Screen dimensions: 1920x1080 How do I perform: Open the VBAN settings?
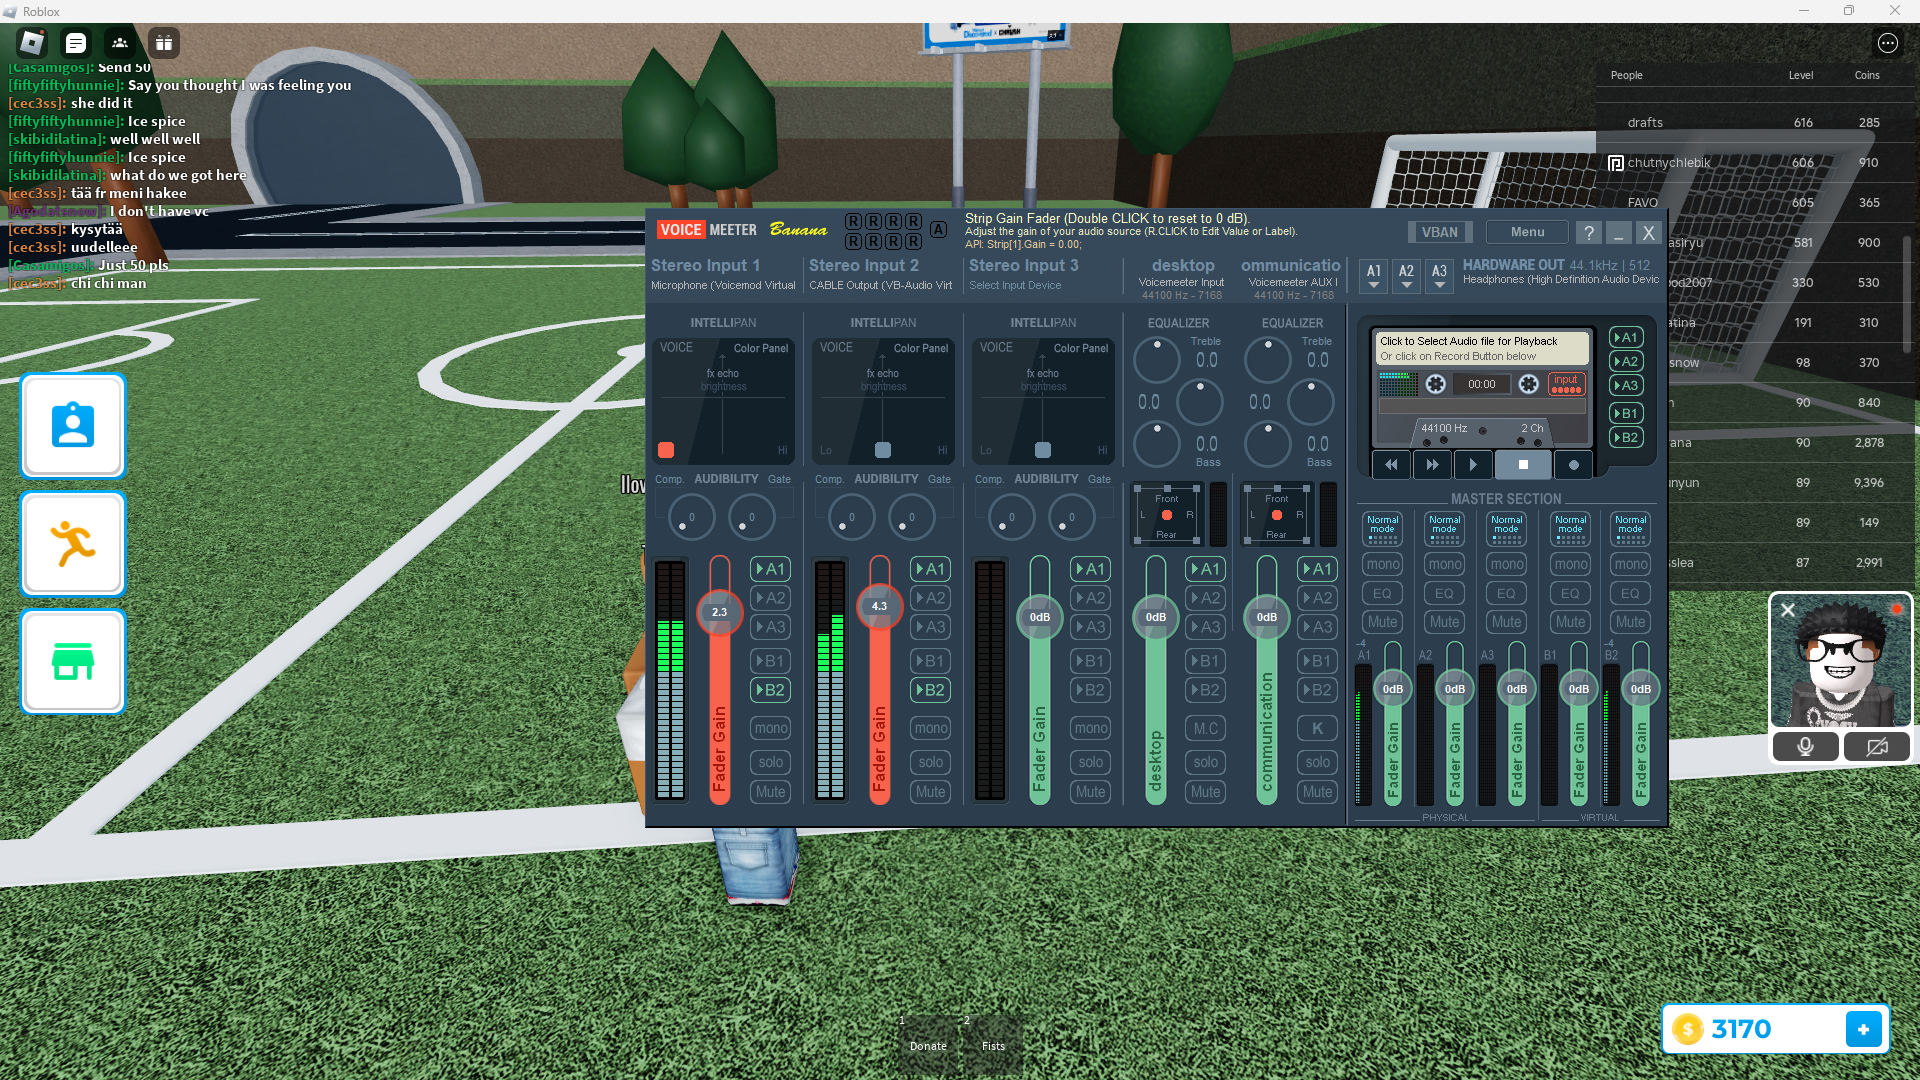point(1439,232)
